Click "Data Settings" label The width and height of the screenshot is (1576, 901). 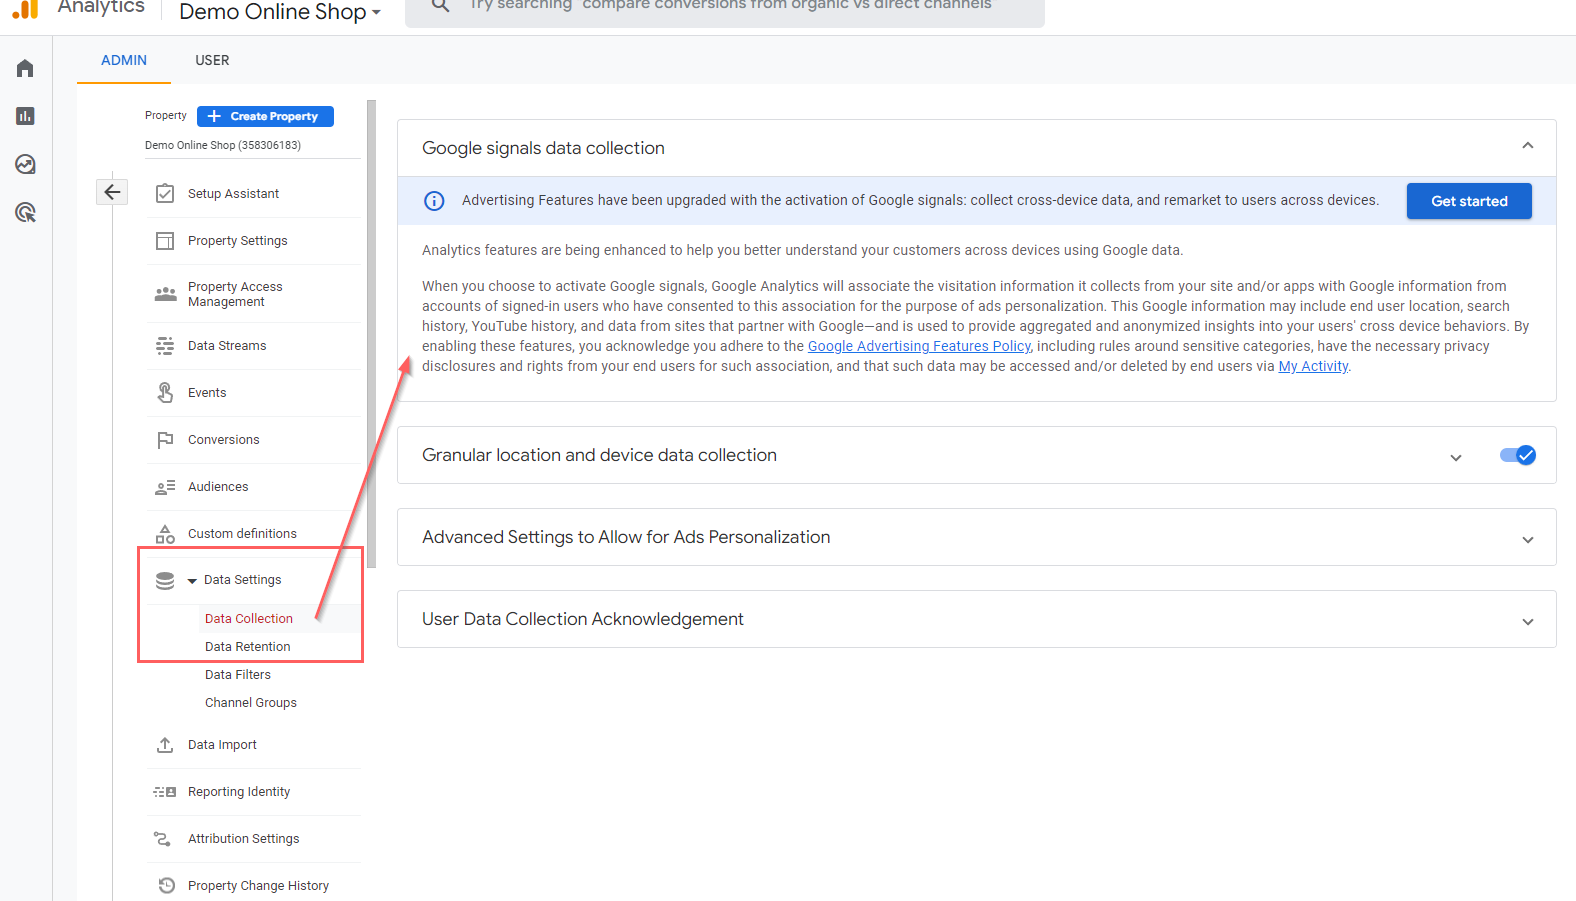242,580
